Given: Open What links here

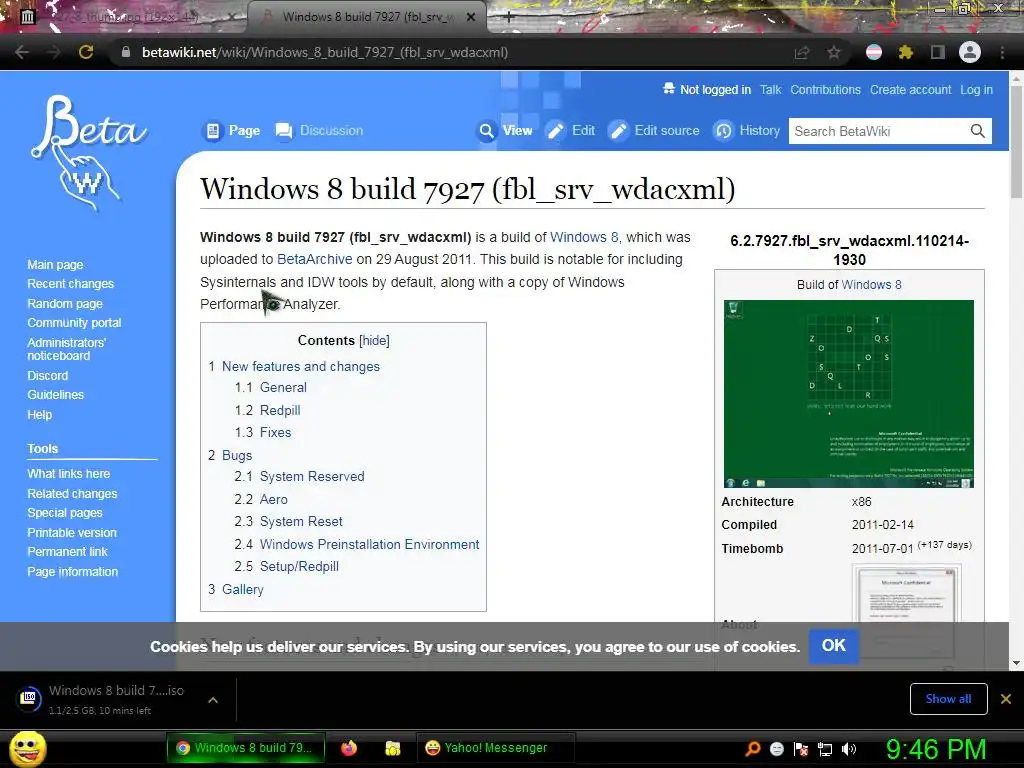Looking at the screenshot, I should tap(69, 474).
